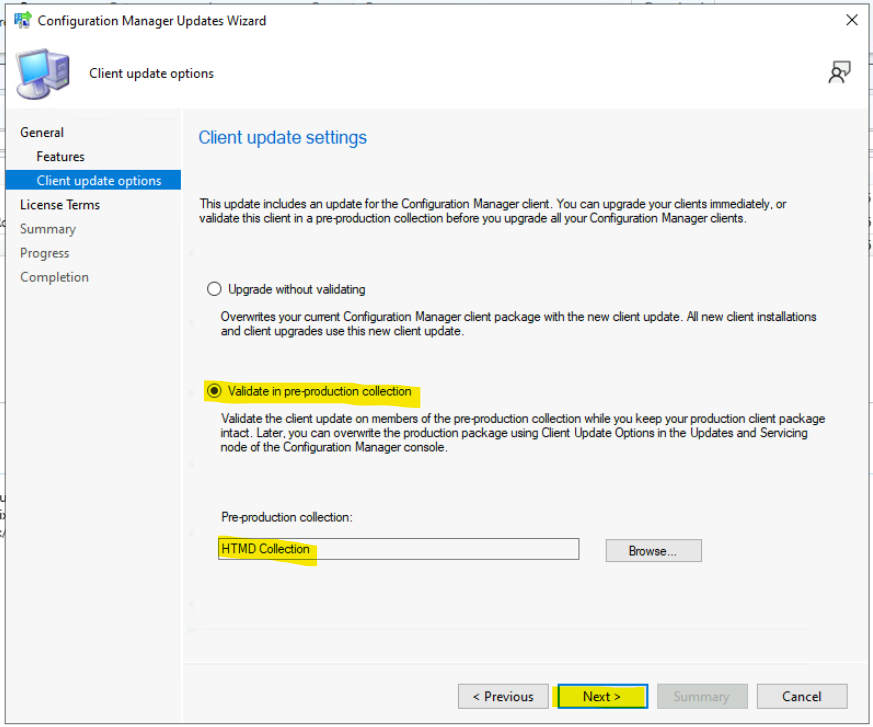This screenshot has width=873, height=727.
Task: Click the computer image in wizard header
Action: pyautogui.click(x=43, y=74)
